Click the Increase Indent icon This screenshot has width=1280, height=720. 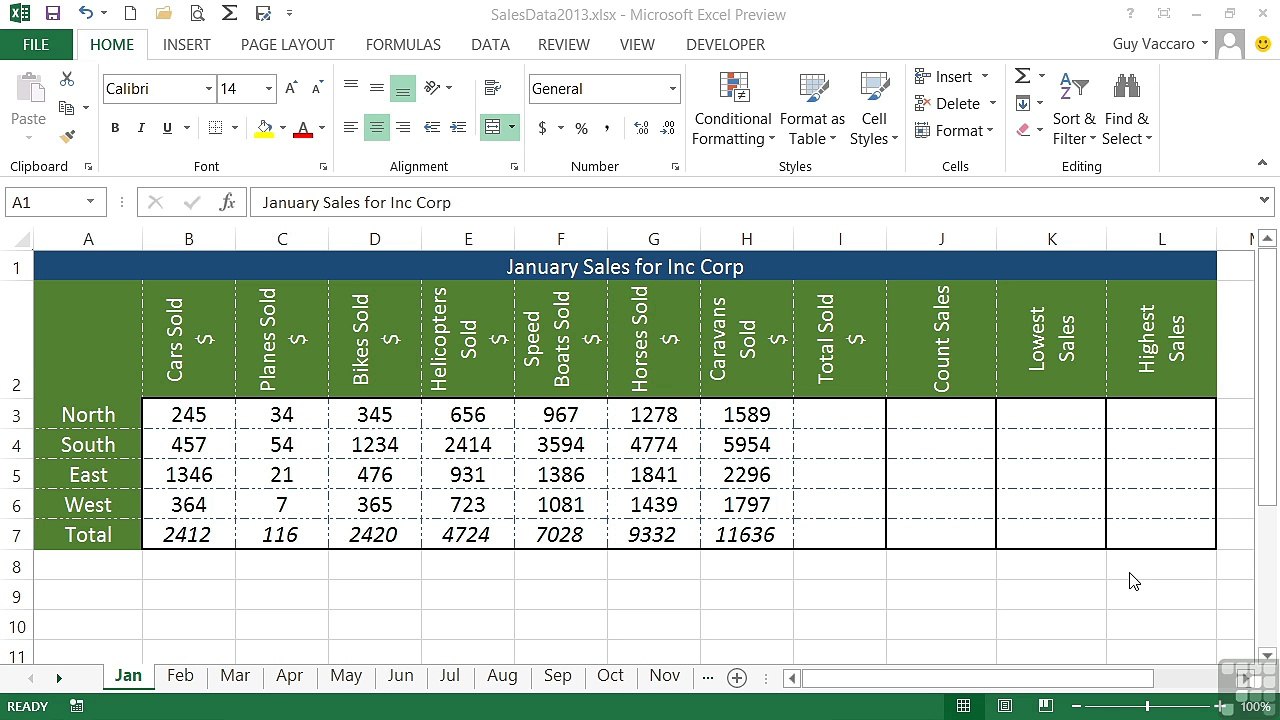pyautogui.click(x=458, y=127)
